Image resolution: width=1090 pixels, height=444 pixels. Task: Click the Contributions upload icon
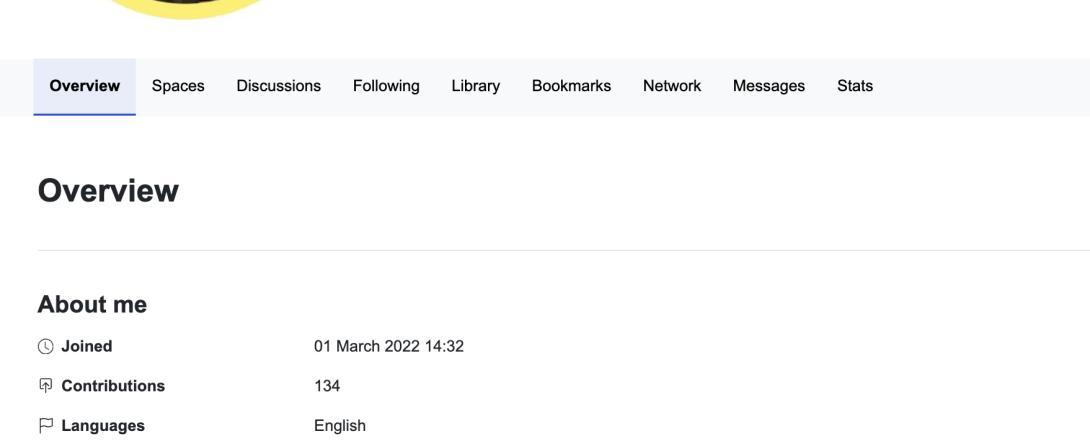[46, 386]
